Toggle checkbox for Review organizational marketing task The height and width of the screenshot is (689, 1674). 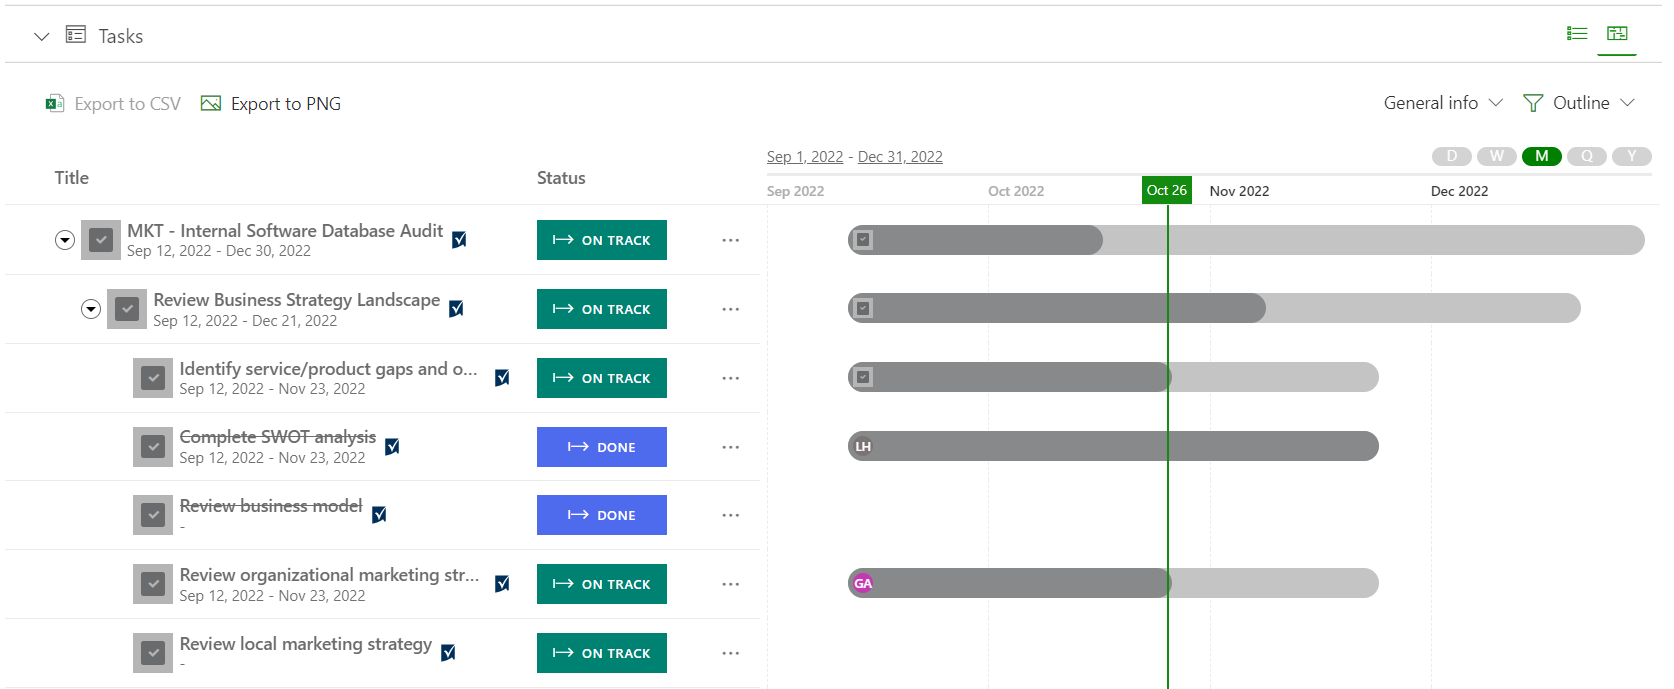pos(153,584)
